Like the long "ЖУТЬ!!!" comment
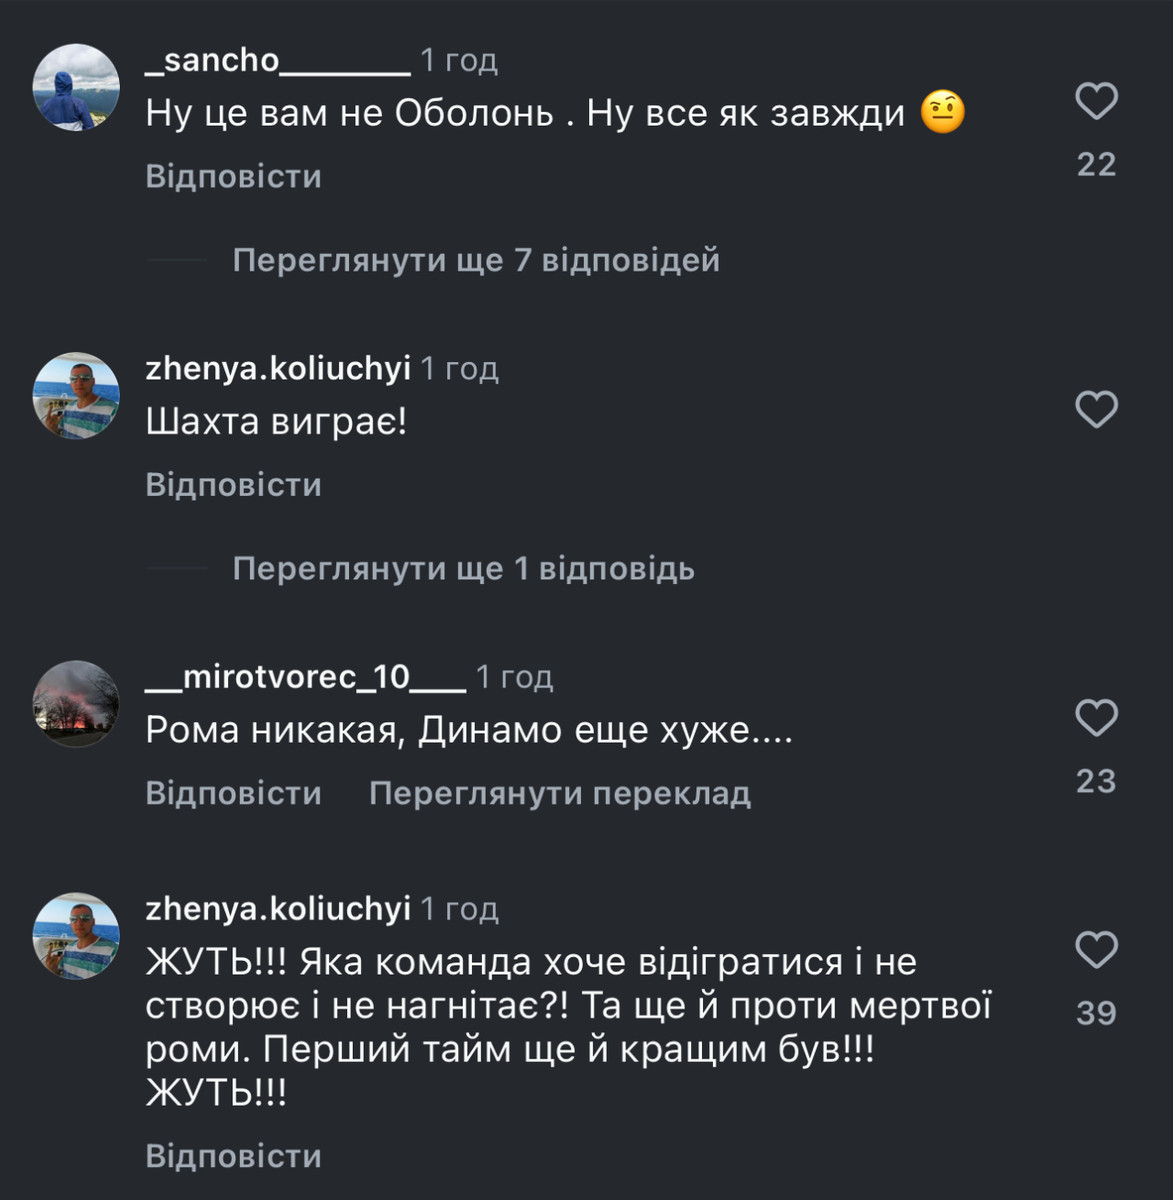This screenshot has width=1173, height=1200. [1096, 950]
